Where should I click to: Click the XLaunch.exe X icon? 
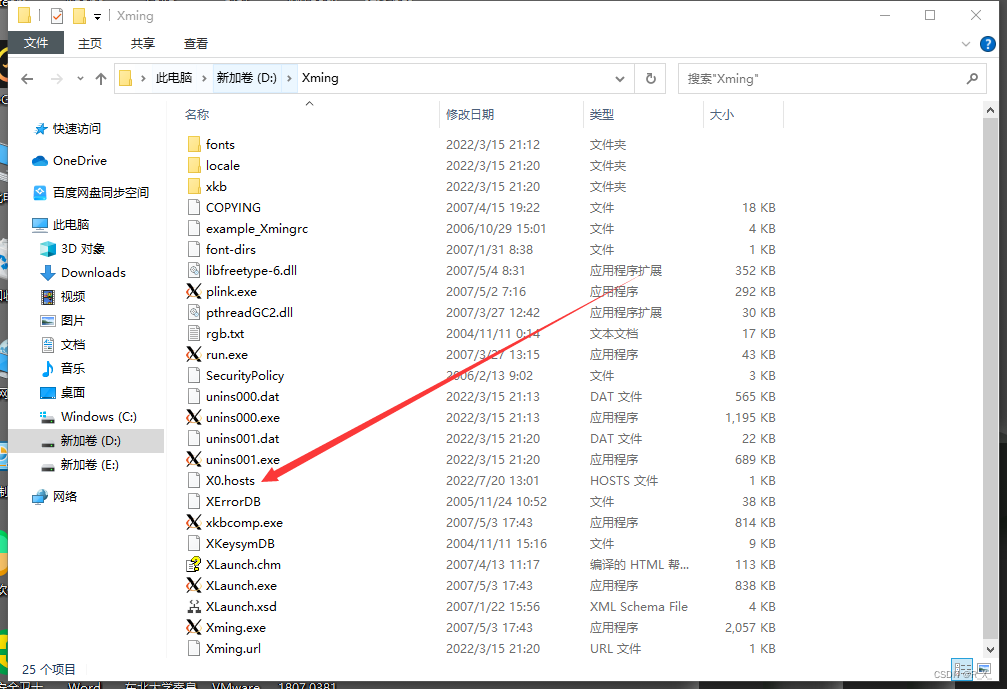point(193,585)
